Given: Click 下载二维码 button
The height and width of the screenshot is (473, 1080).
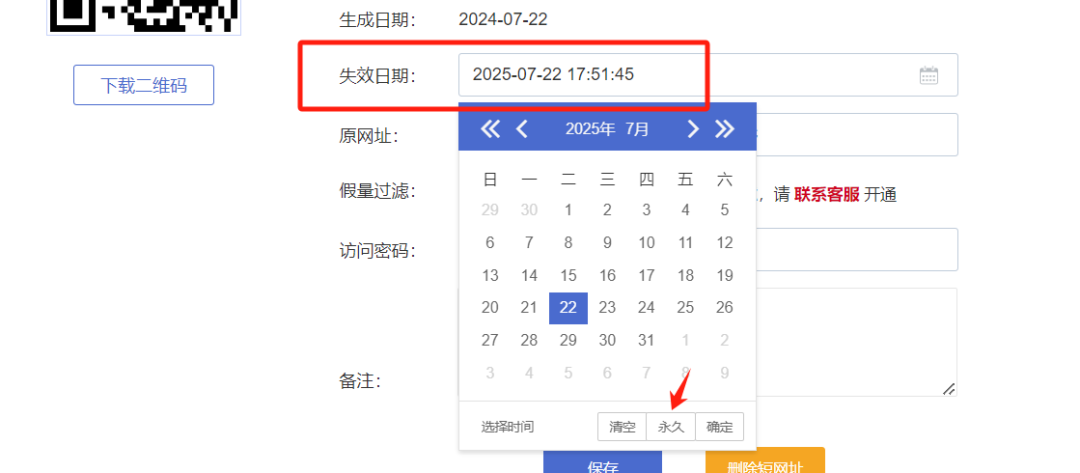Looking at the screenshot, I should pos(144,85).
